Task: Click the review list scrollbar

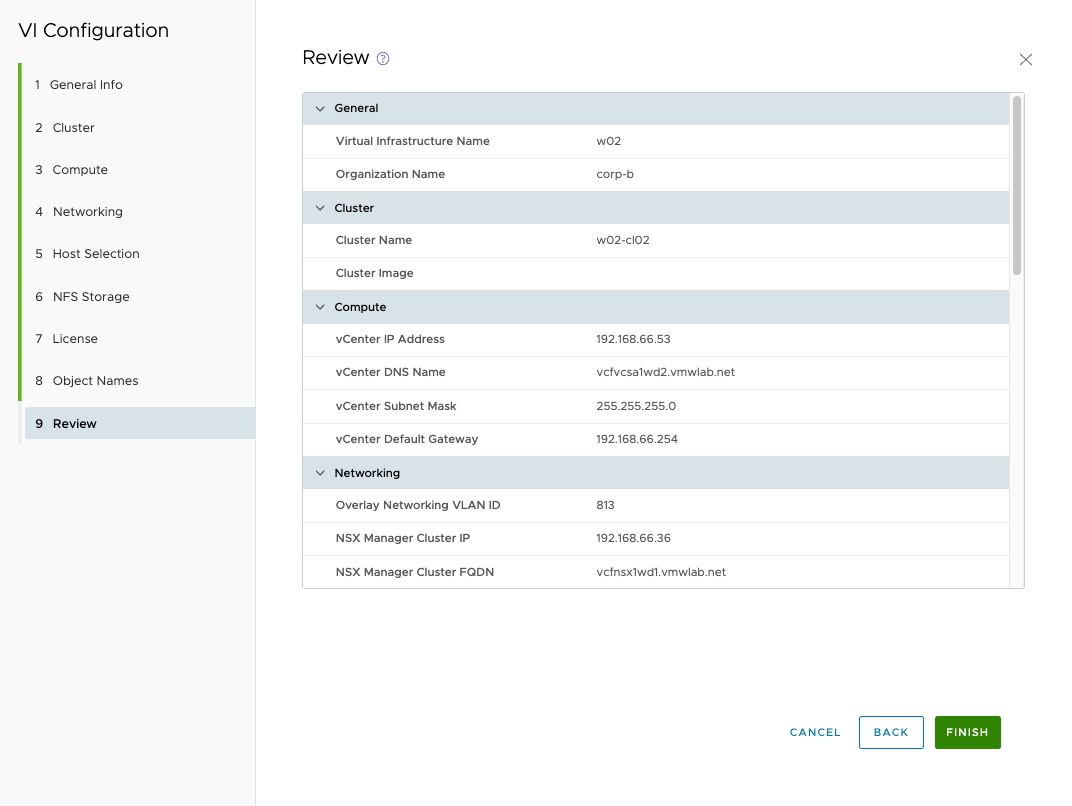Action: pyautogui.click(x=1017, y=186)
